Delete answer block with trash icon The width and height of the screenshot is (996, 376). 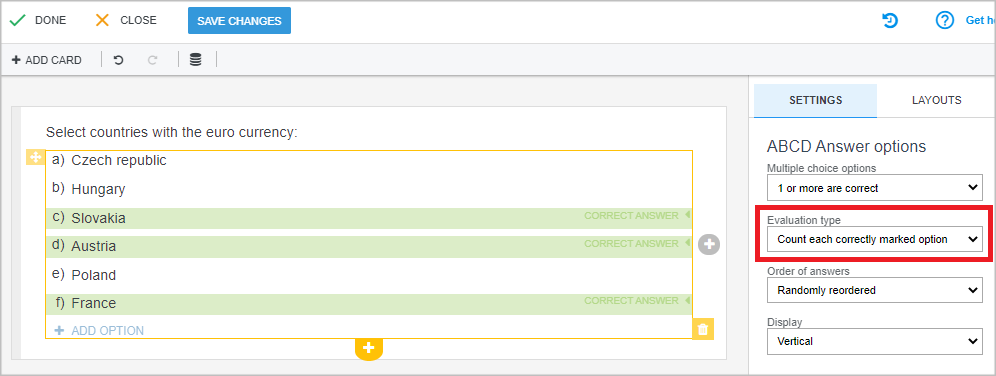[x=703, y=330]
